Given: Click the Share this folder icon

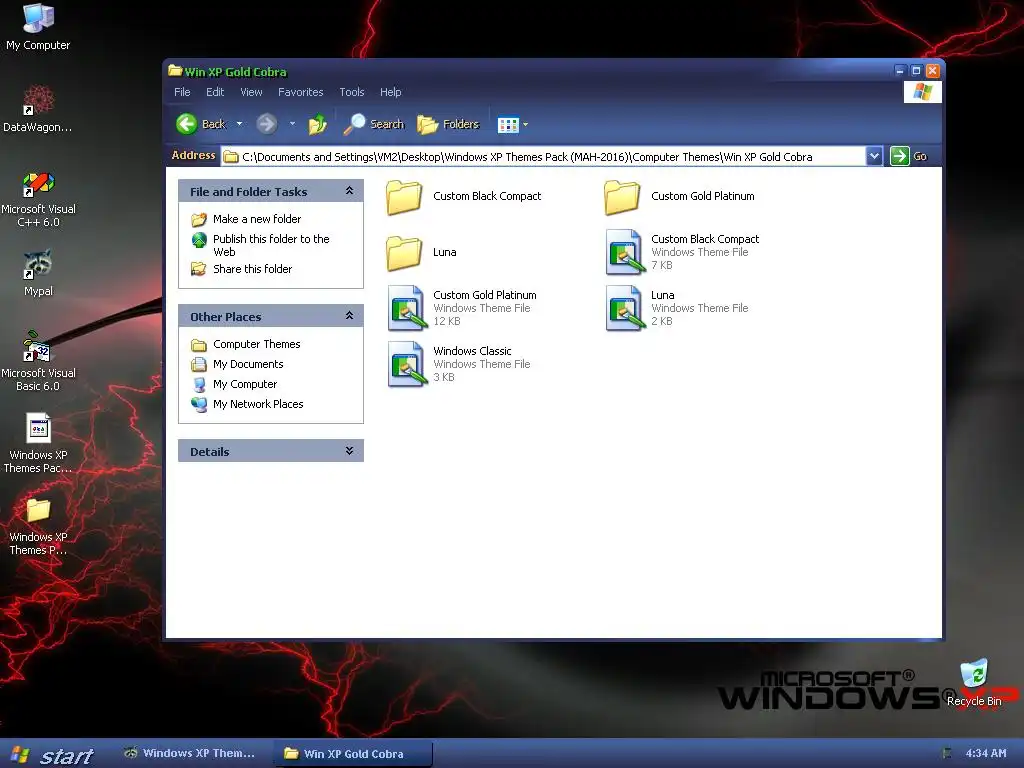Looking at the screenshot, I should click(199, 269).
